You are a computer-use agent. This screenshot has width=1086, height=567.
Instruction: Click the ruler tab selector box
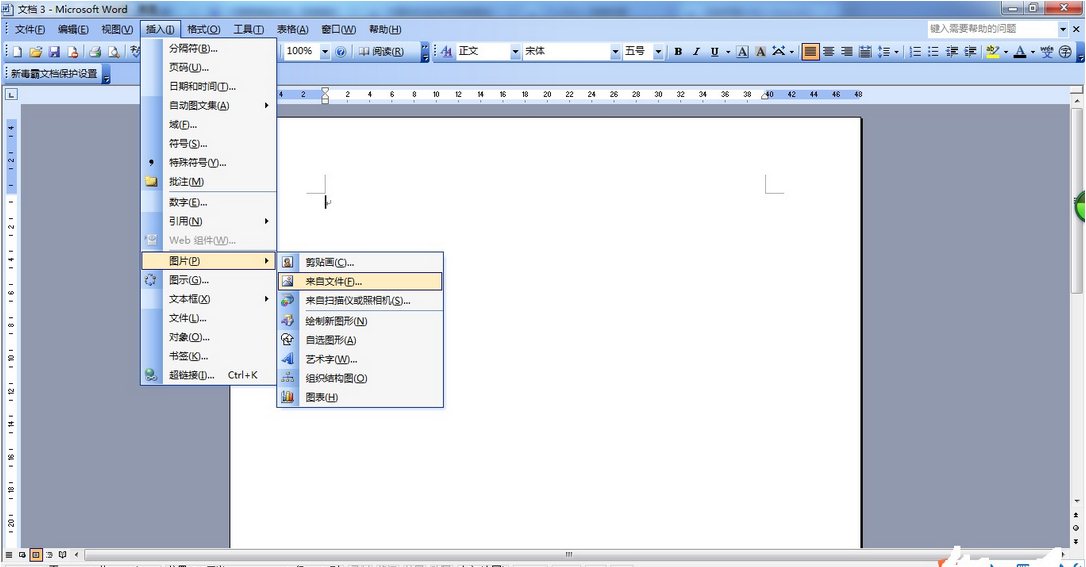[x=12, y=94]
